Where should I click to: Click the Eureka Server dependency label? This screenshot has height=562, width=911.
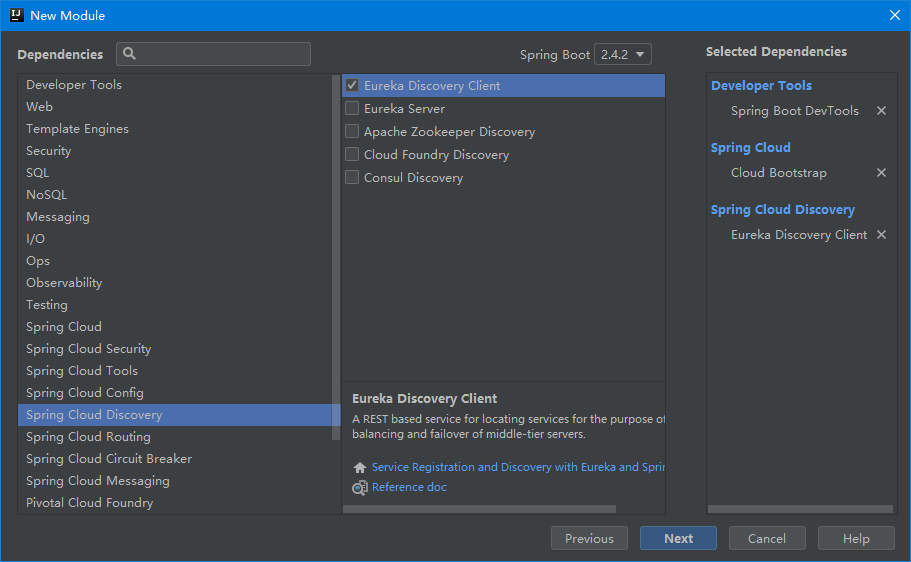[x=404, y=109]
